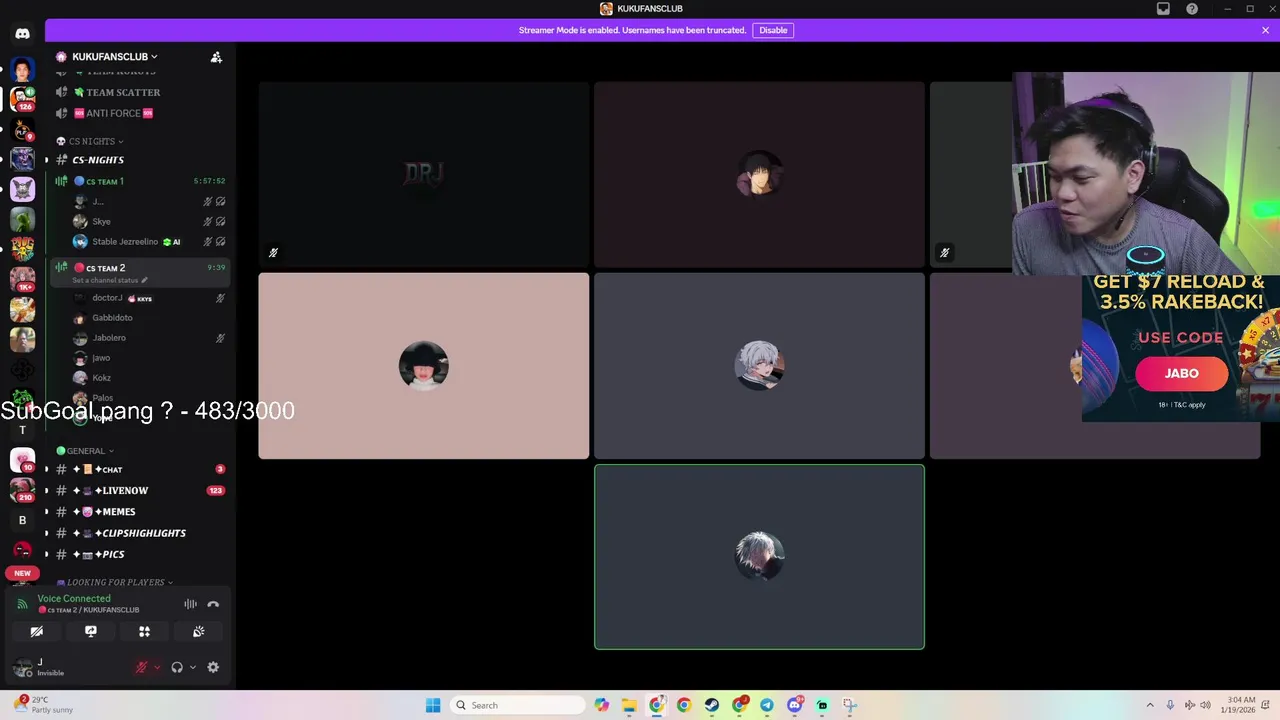The width and height of the screenshot is (1280, 720).
Task: Expand threads of MEMES channel
Action: tap(45, 512)
